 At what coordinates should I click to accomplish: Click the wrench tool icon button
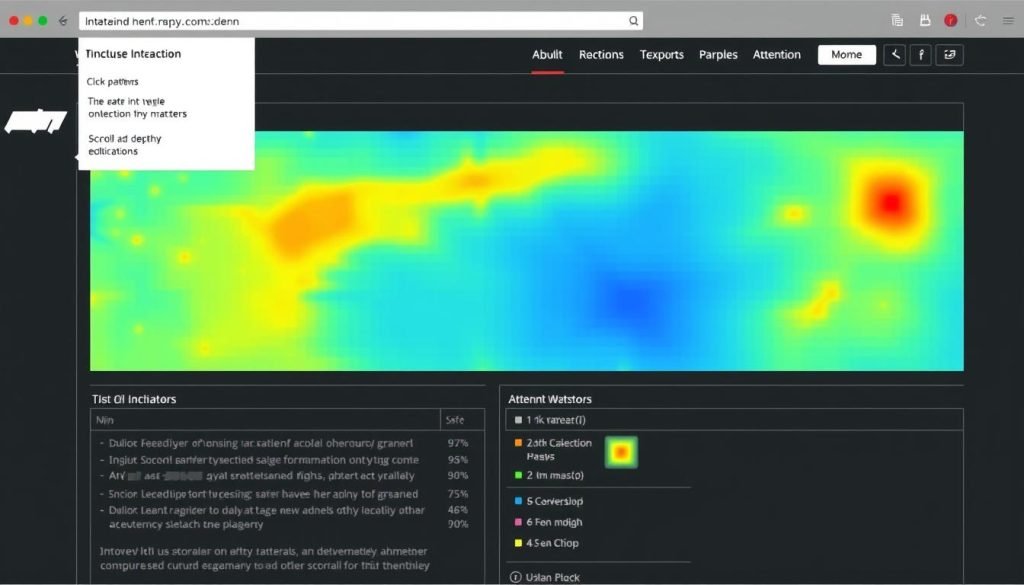tap(895, 55)
